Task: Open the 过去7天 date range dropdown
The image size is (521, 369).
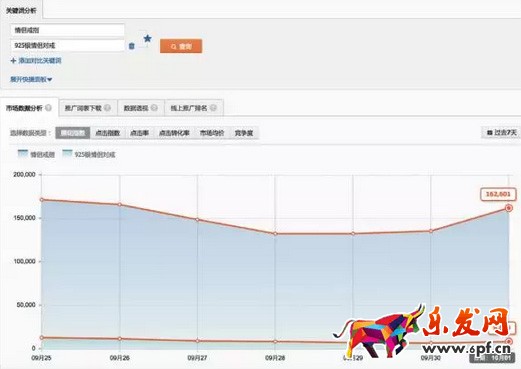Action: 501,133
